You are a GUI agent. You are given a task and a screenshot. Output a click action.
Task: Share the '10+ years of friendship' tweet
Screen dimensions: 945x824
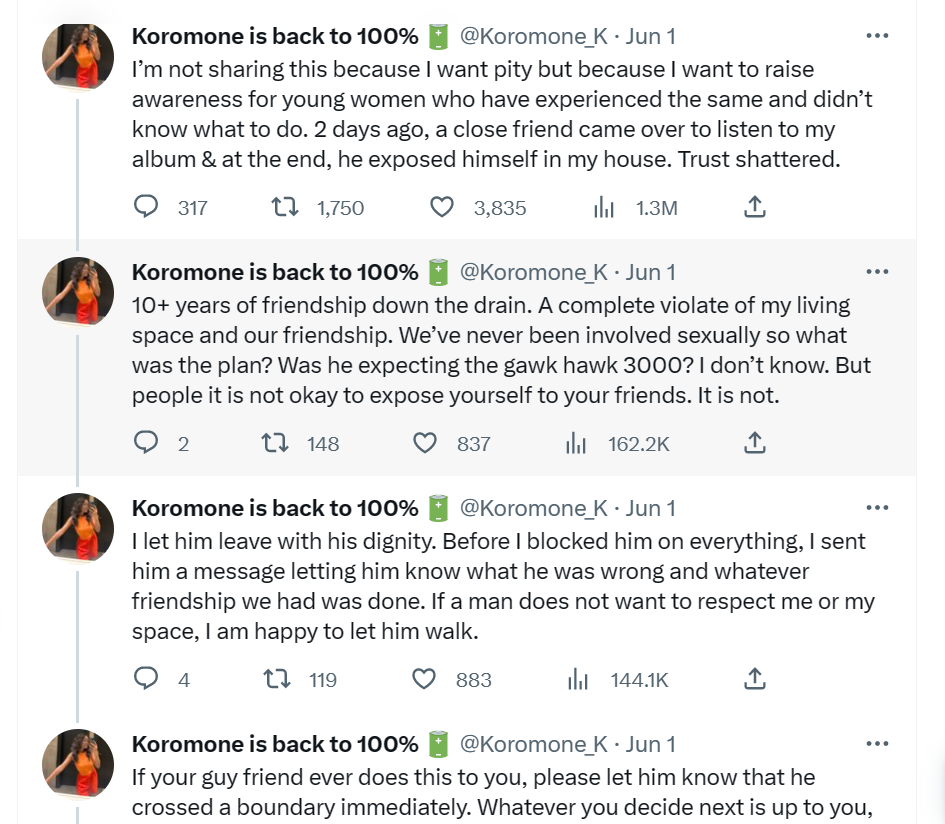pyautogui.click(x=756, y=443)
